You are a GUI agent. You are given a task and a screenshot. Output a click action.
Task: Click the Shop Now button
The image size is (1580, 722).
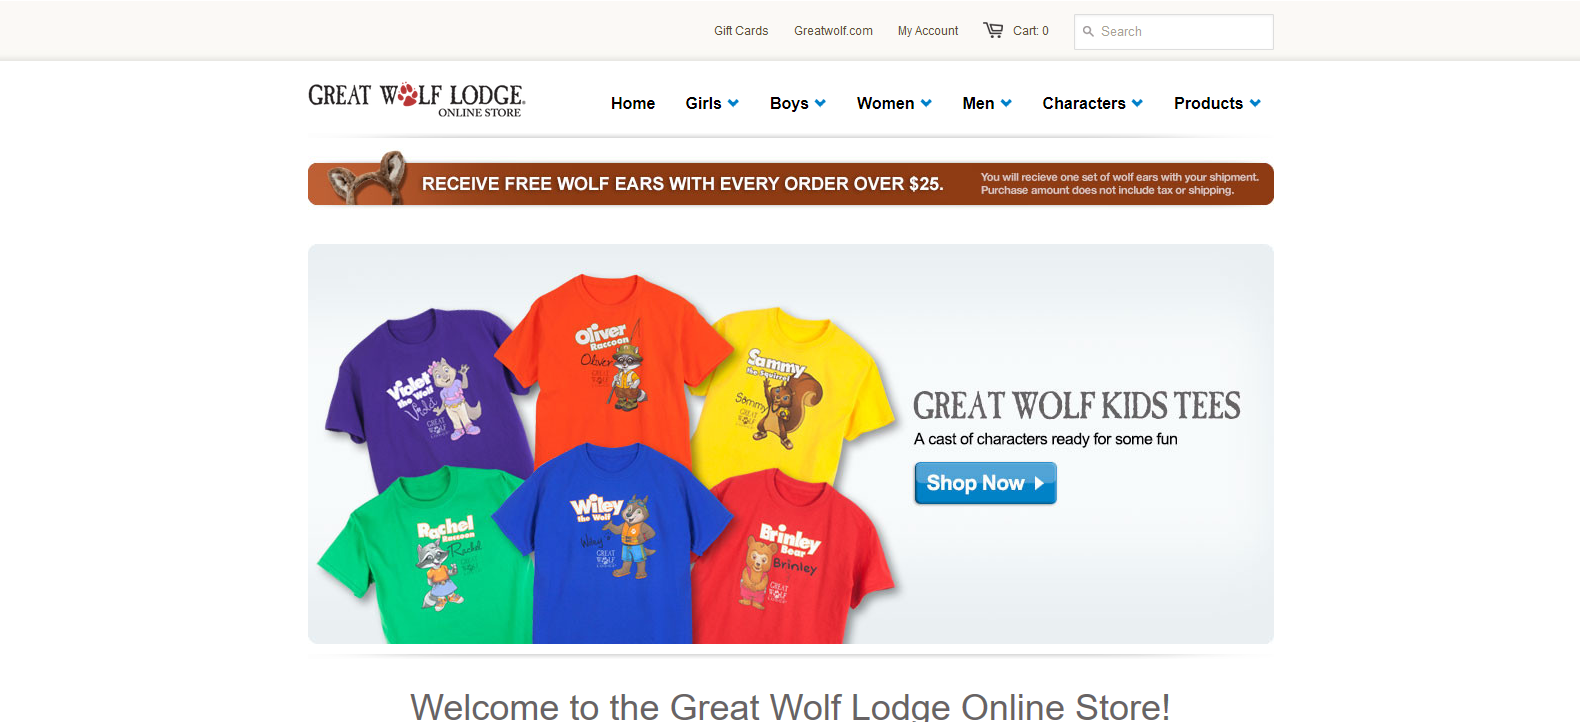tap(985, 483)
